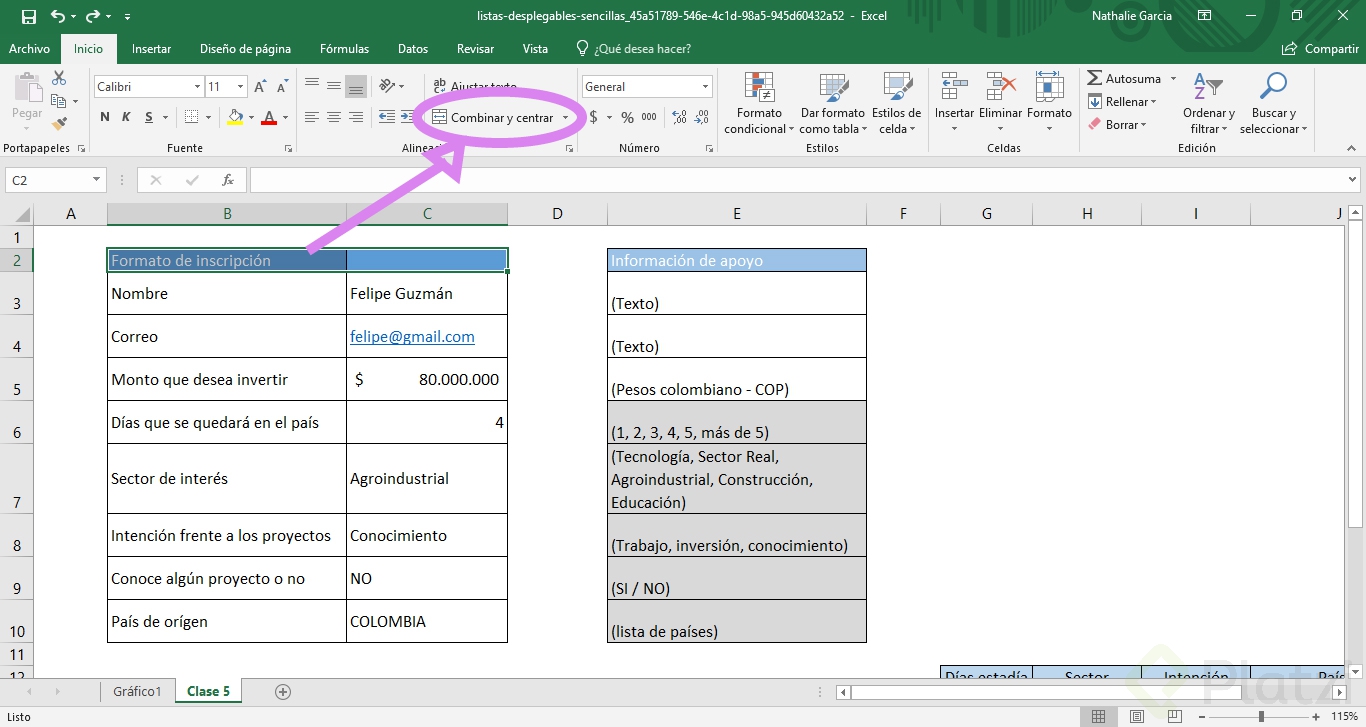Switch to the Fórmulas tab
The image size is (1366, 727).
click(x=344, y=48)
